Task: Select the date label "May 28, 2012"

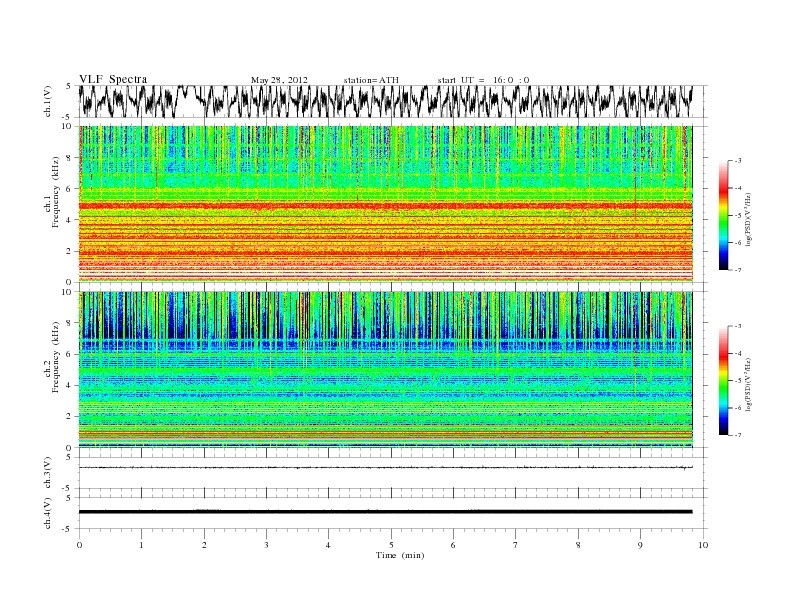Action: click(x=279, y=80)
